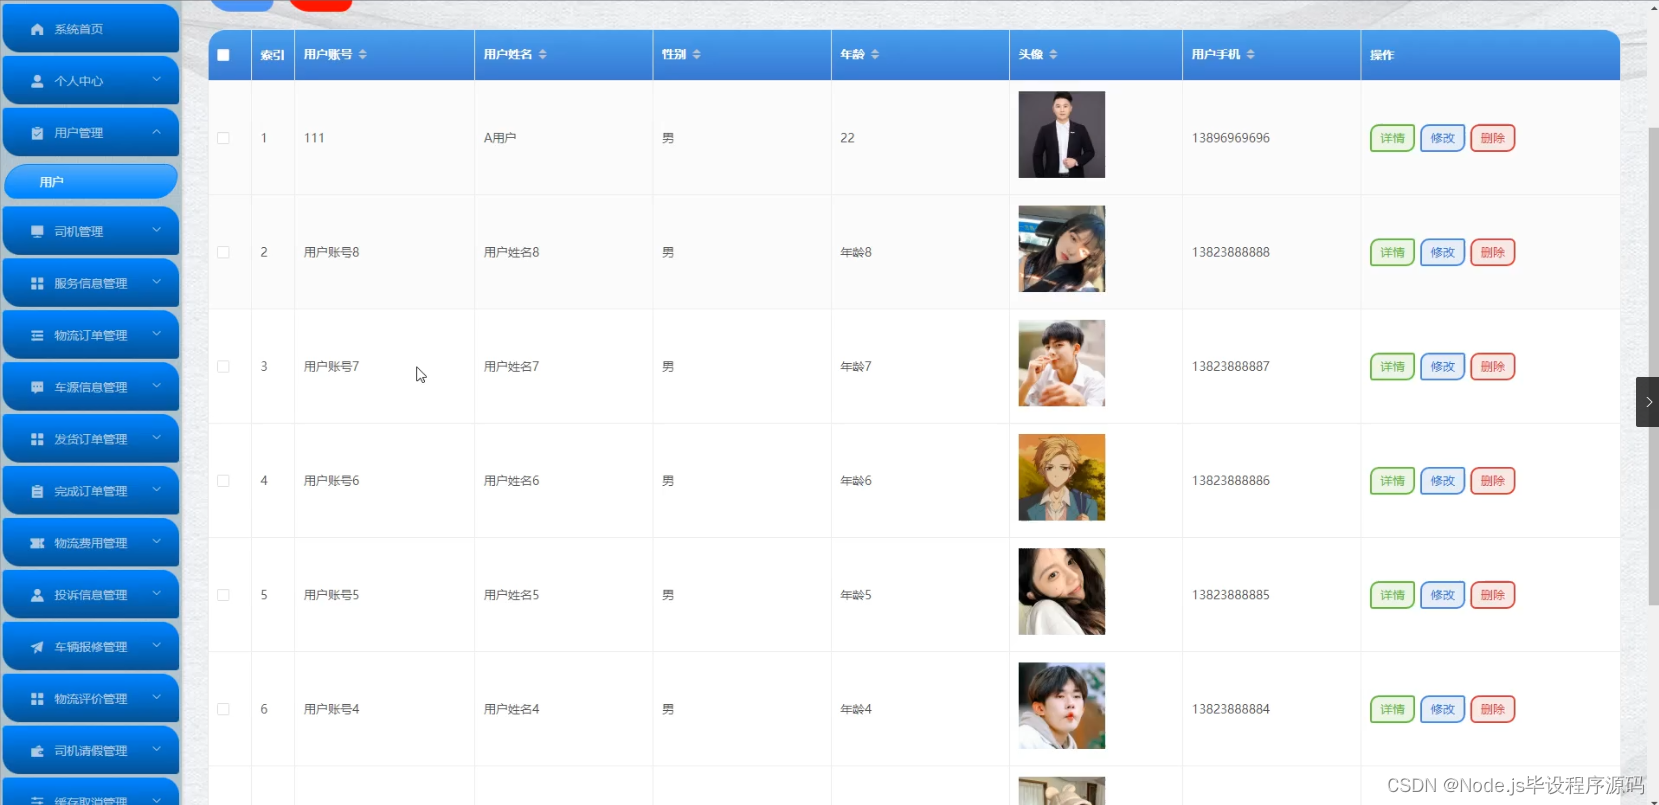The width and height of the screenshot is (1659, 805).
Task: Click the monitor icon beside 司机管理
Action: tap(37, 231)
